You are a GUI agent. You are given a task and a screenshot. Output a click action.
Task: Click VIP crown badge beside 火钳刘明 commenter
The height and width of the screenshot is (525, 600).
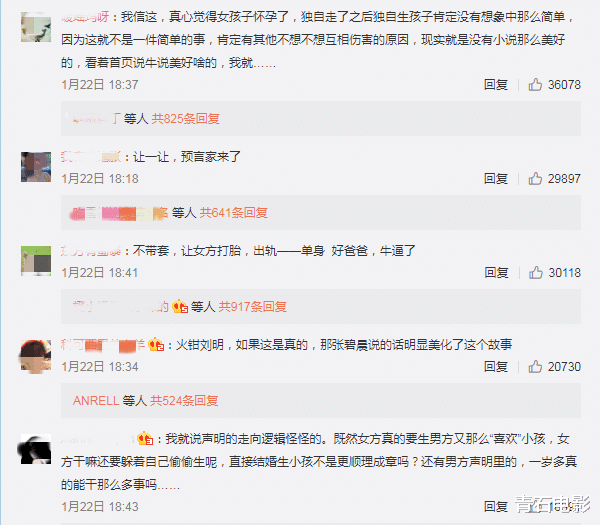point(156,344)
